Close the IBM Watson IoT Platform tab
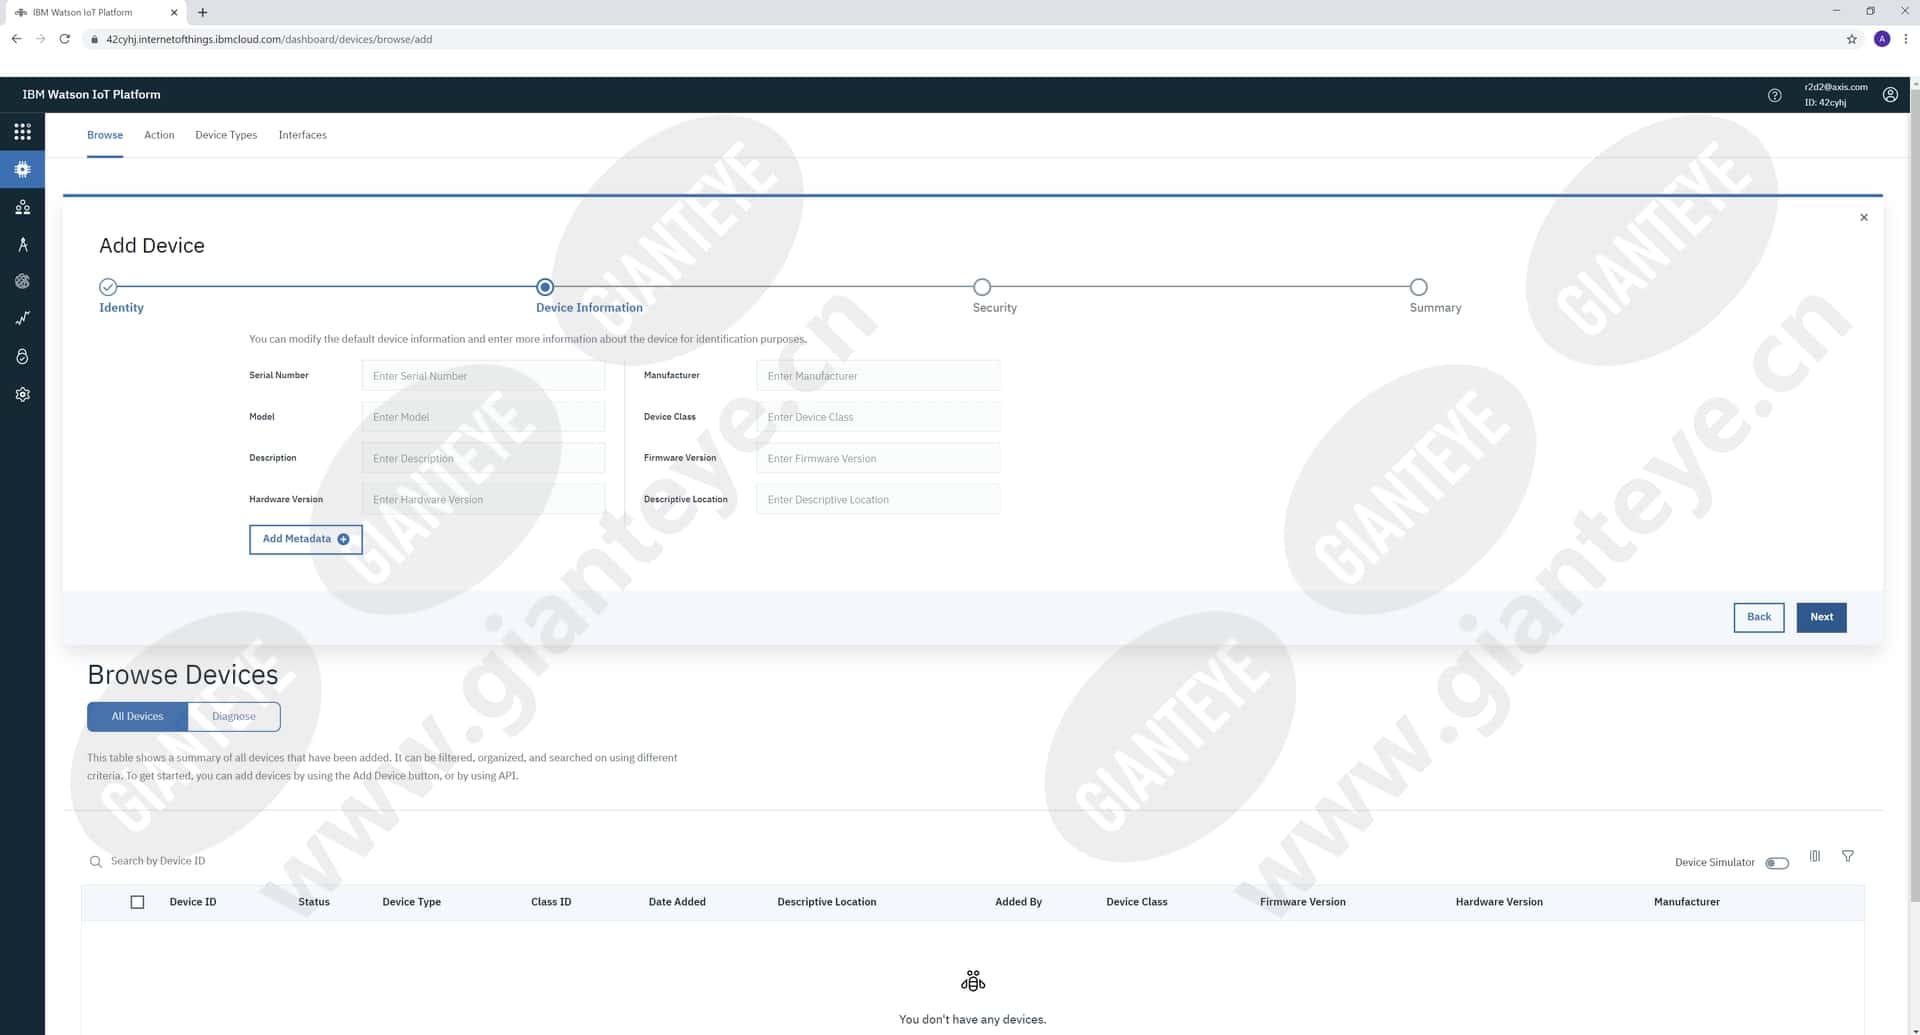 [174, 12]
